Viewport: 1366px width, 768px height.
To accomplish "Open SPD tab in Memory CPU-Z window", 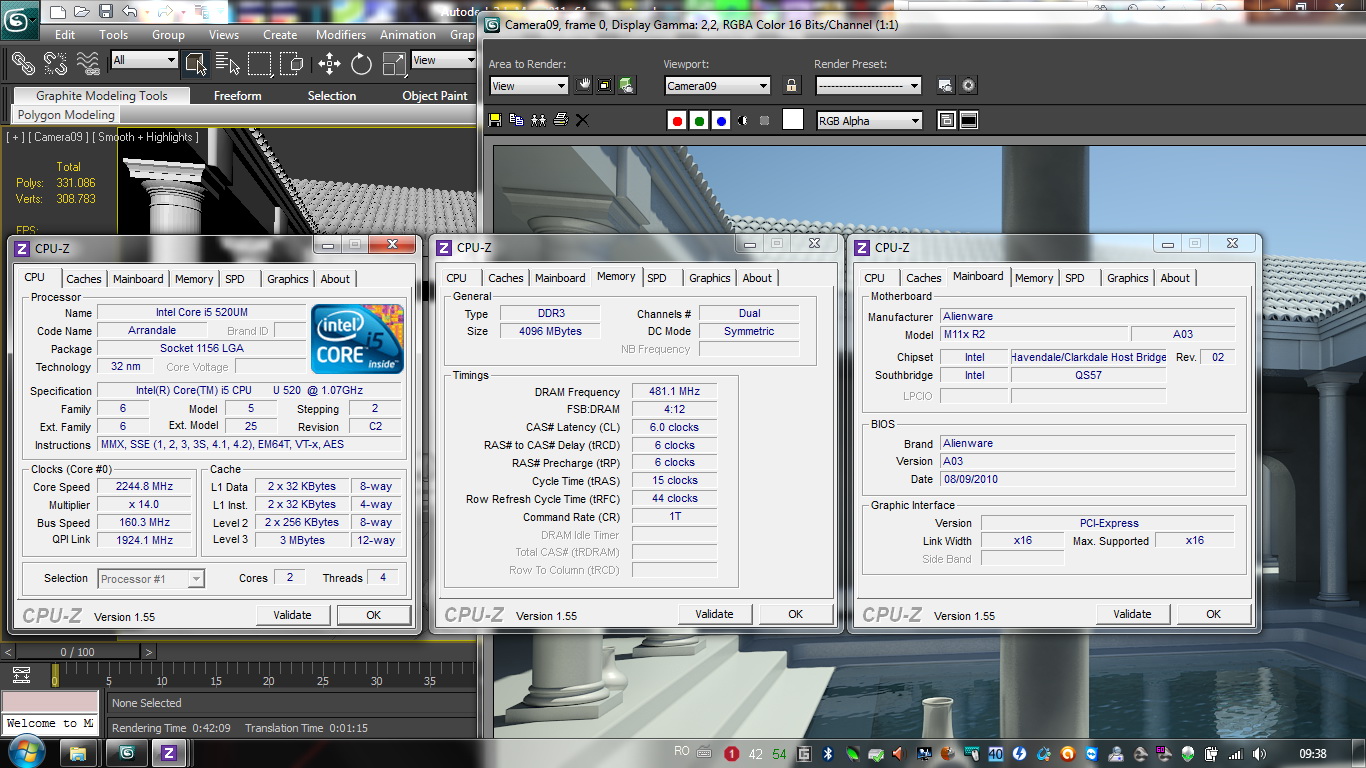I will pyautogui.click(x=657, y=278).
